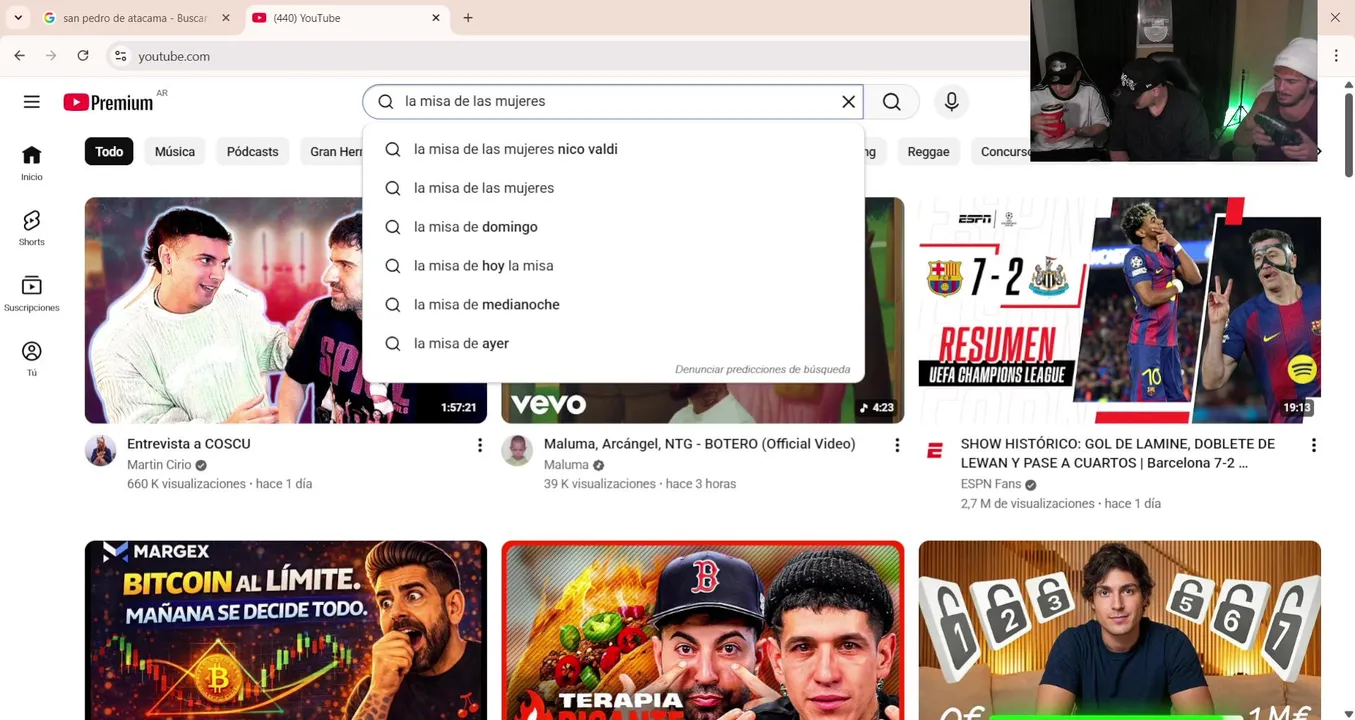Click the YouTube Premium logo
Viewport: 1355px width, 720px height.
108,102
